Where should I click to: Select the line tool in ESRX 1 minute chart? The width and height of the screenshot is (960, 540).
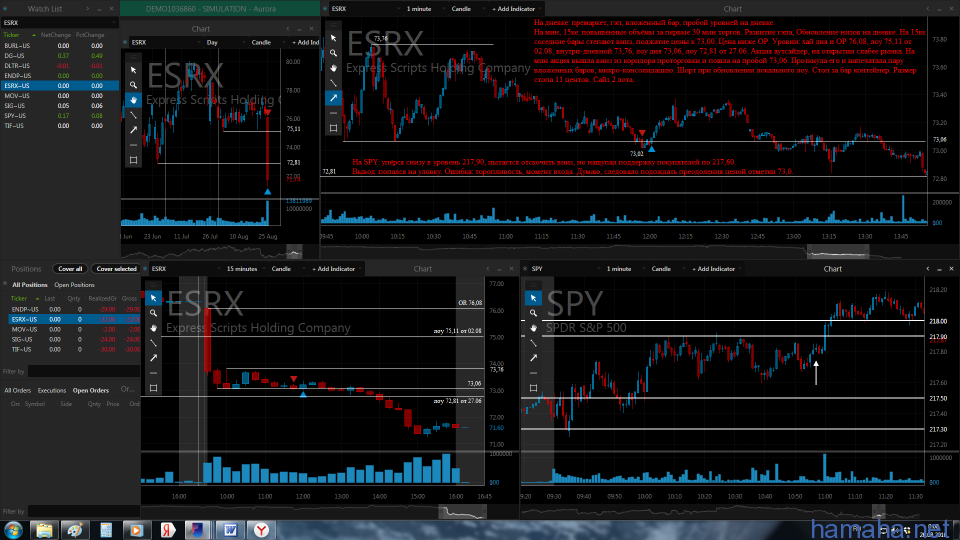click(333, 83)
